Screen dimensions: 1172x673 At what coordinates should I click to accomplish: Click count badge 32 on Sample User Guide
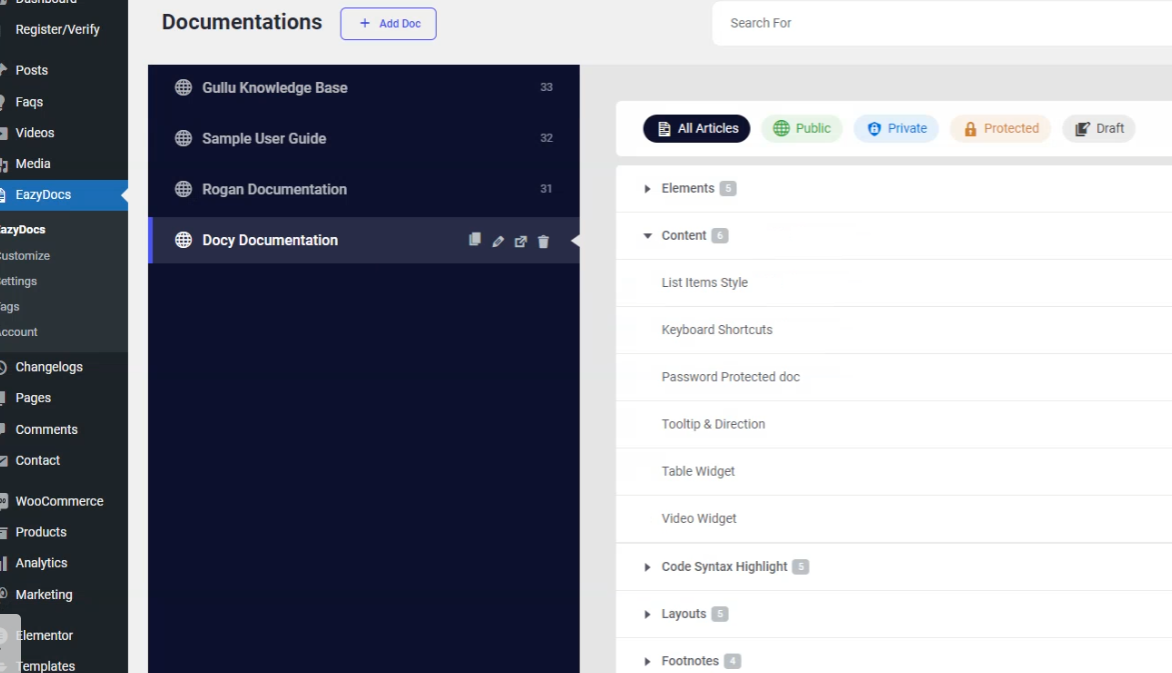[x=546, y=138]
